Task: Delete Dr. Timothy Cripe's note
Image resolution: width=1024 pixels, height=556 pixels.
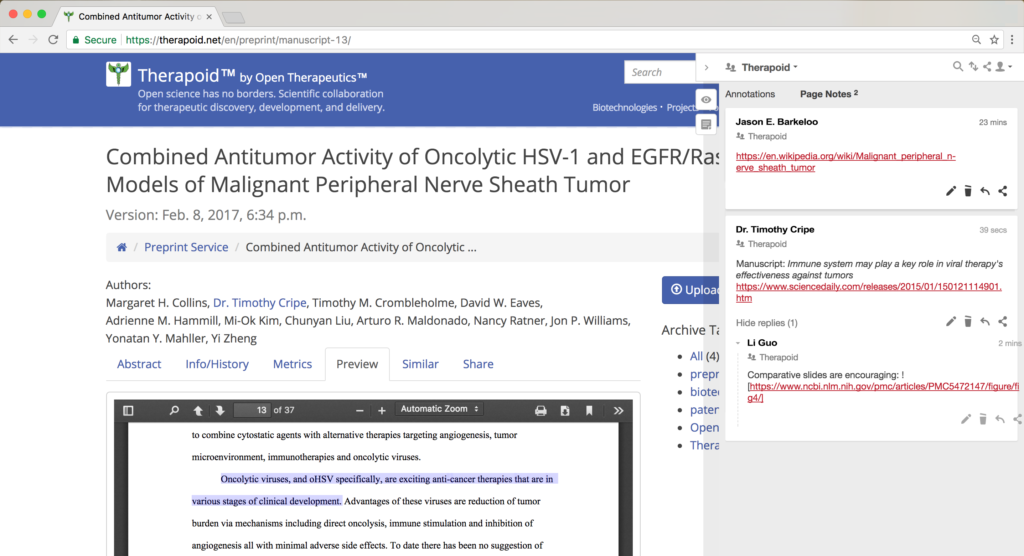Action: pyautogui.click(x=968, y=321)
